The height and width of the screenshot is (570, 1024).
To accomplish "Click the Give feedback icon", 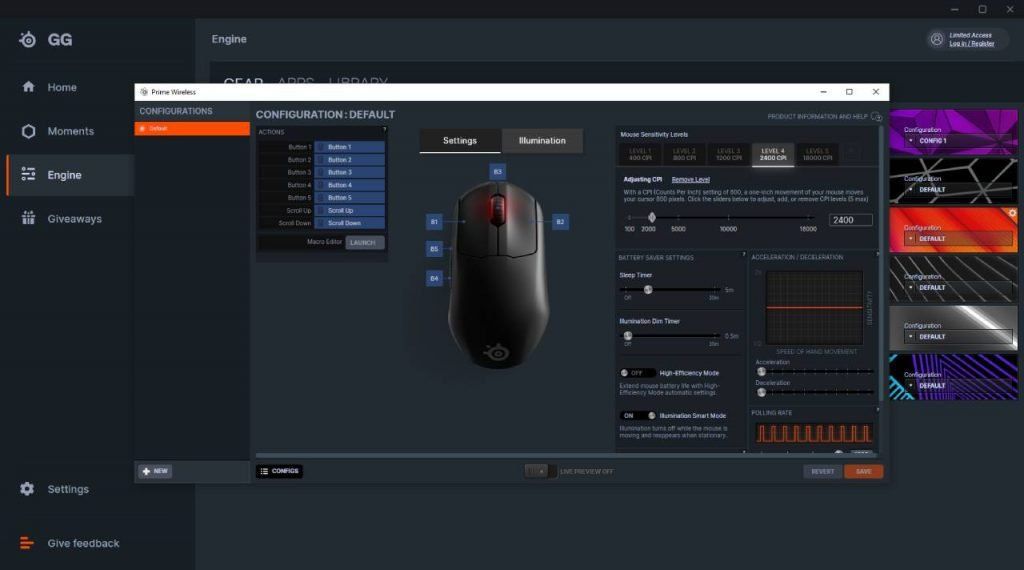I will (27, 543).
